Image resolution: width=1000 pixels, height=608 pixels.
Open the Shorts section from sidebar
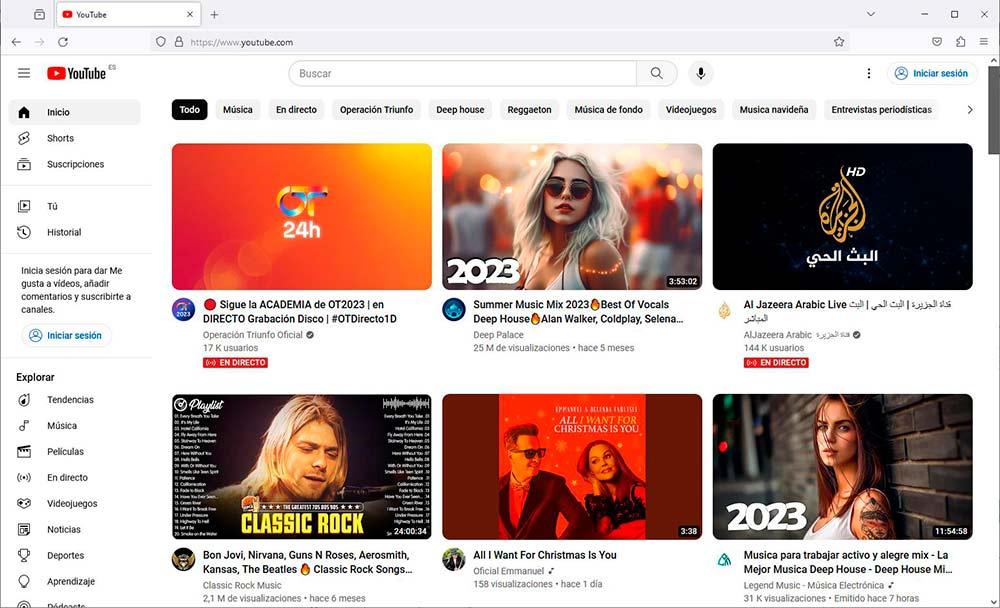(x=60, y=138)
